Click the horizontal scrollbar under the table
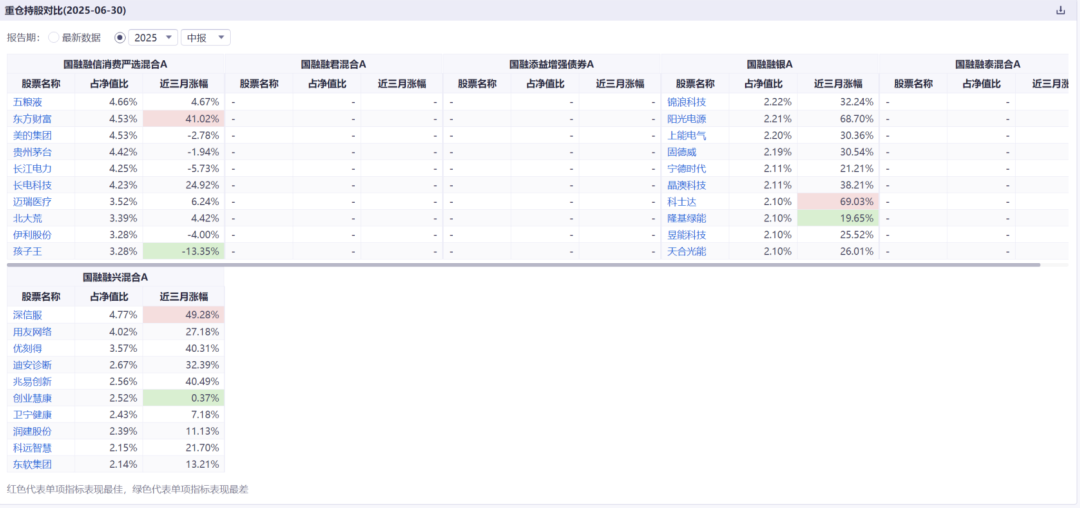The height and width of the screenshot is (508, 1080). [523, 264]
